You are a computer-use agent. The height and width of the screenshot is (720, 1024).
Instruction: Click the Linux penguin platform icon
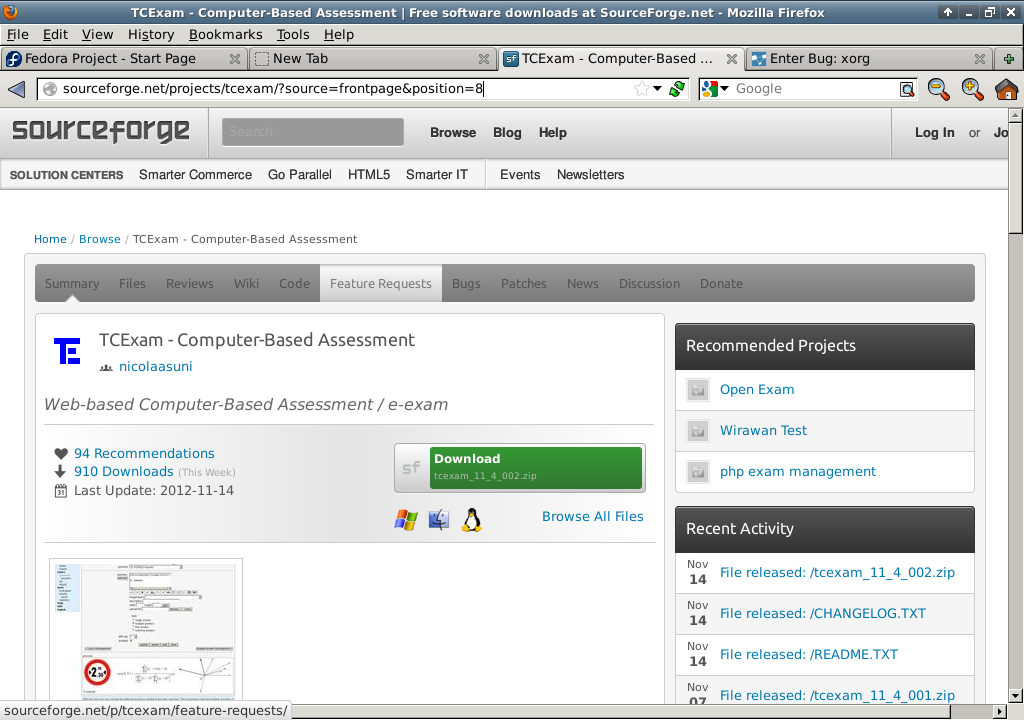(x=471, y=519)
